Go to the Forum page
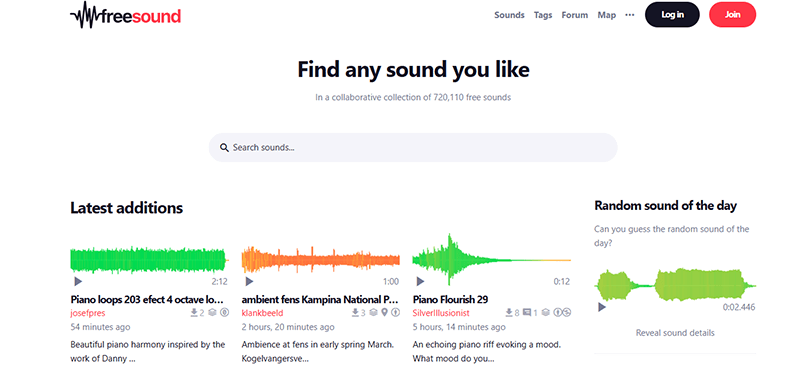This screenshot has height=365, width=800. 574,15
